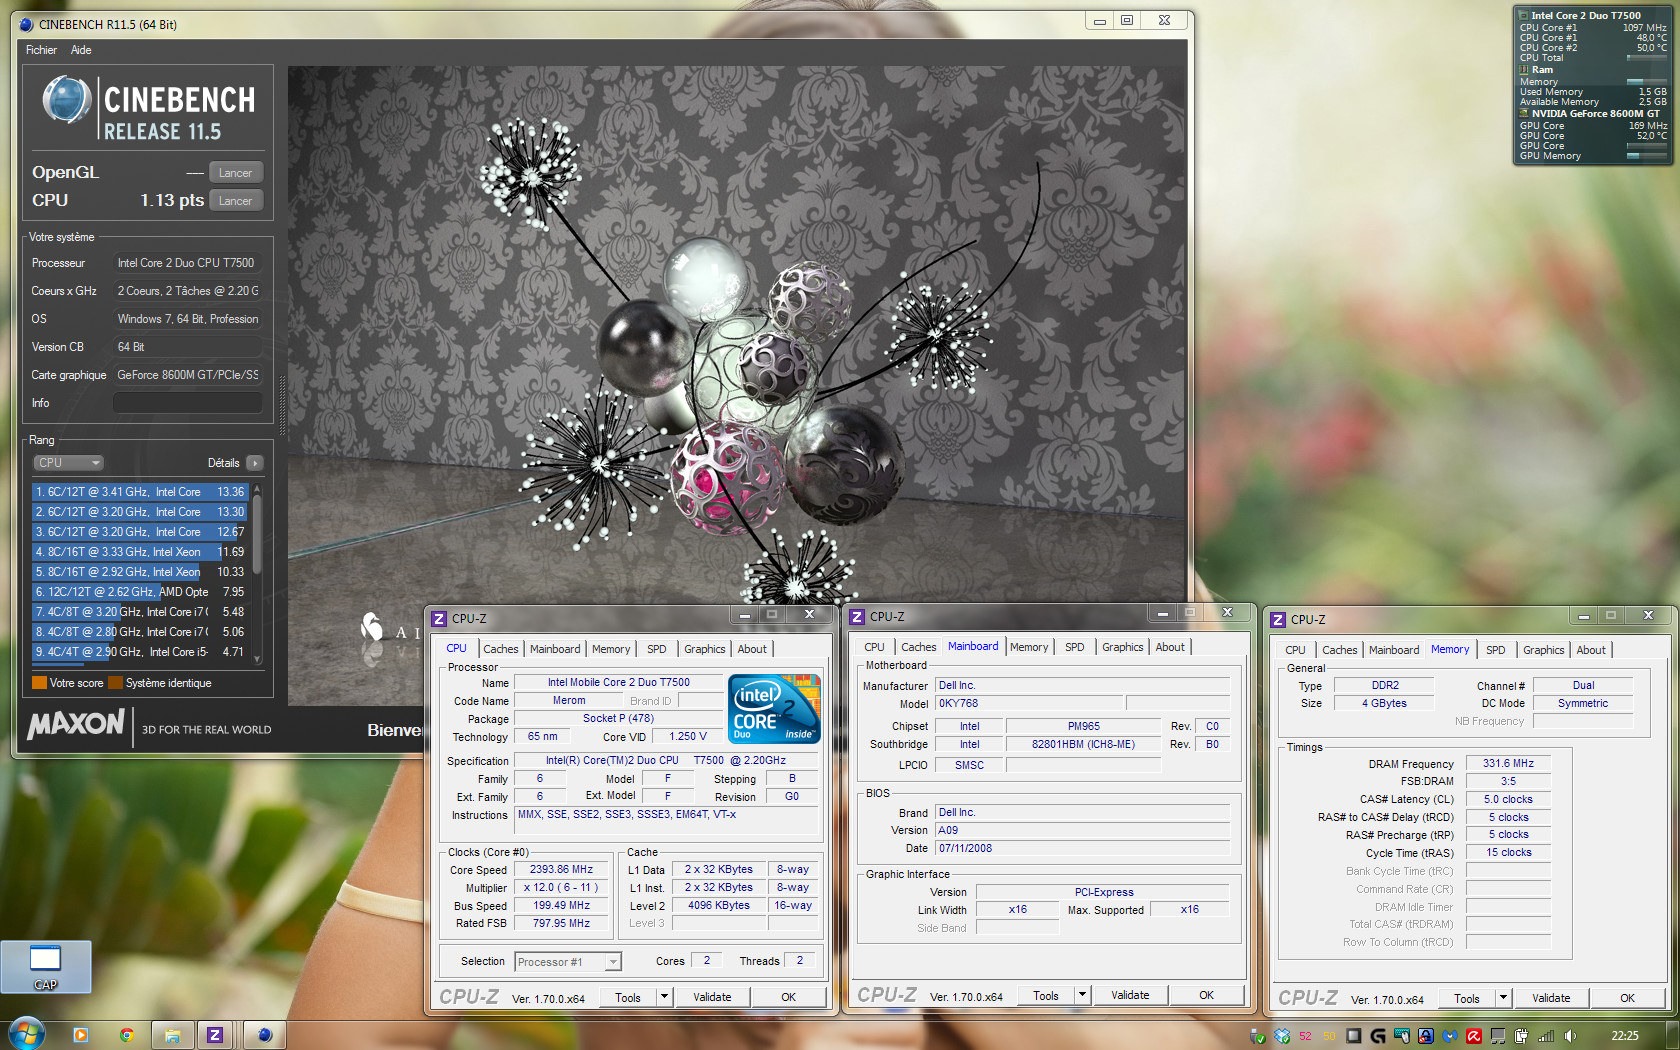Open the Aide menu in Cinebench
Image resolution: width=1680 pixels, height=1050 pixels.
click(x=81, y=50)
